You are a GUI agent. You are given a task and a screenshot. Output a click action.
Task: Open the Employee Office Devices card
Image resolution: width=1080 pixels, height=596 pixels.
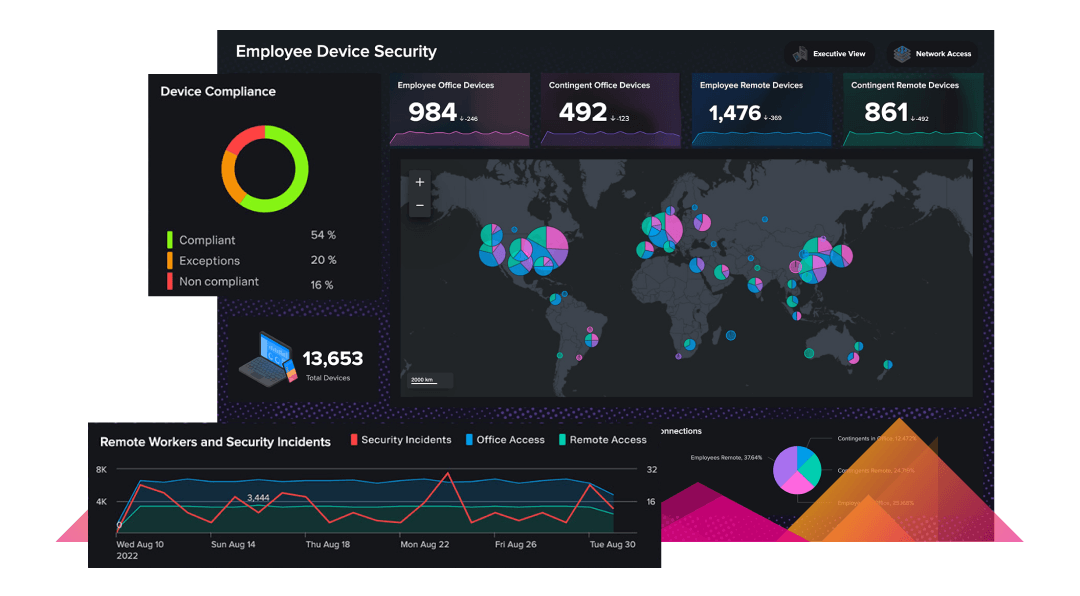[458, 110]
